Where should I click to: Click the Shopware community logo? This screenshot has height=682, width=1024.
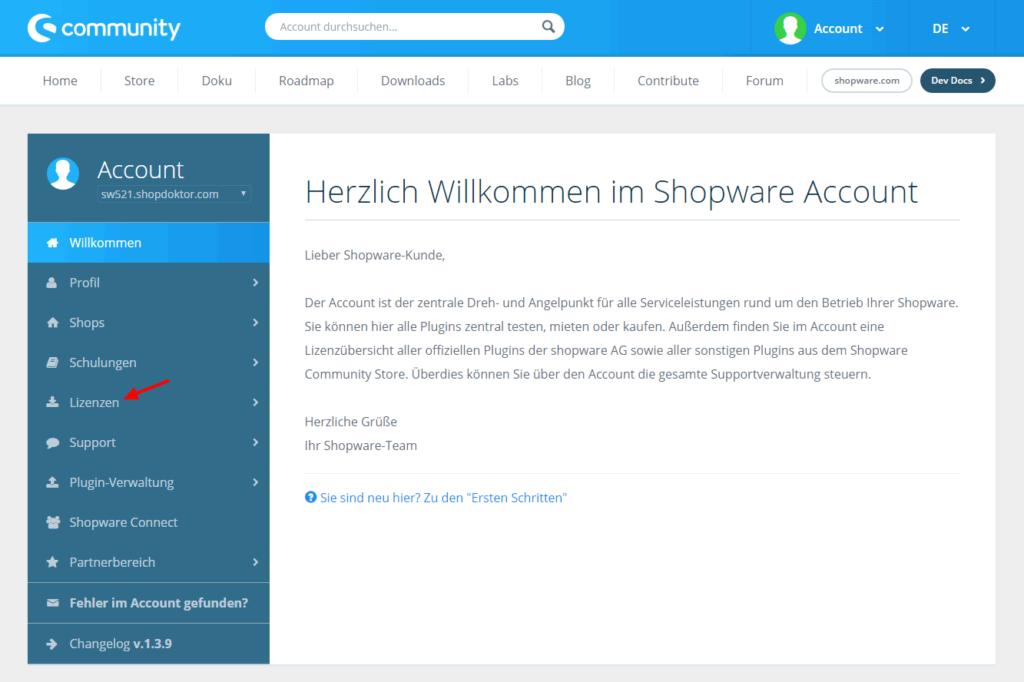click(x=104, y=28)
